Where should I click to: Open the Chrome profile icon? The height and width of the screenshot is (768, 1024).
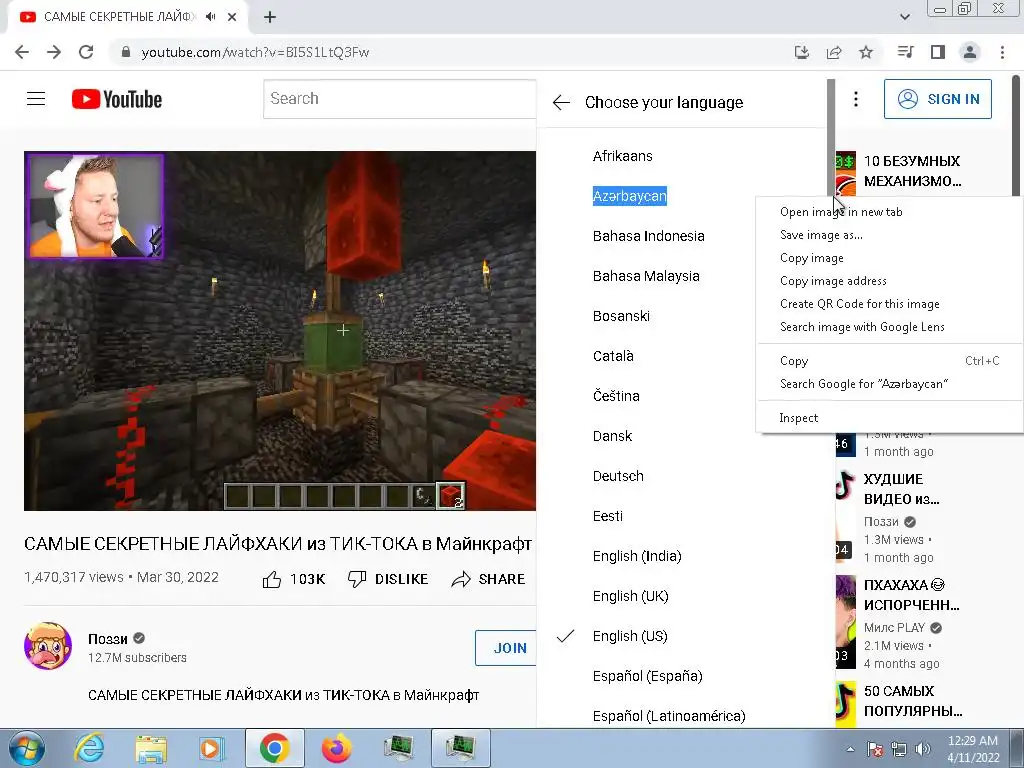(970, 52)
